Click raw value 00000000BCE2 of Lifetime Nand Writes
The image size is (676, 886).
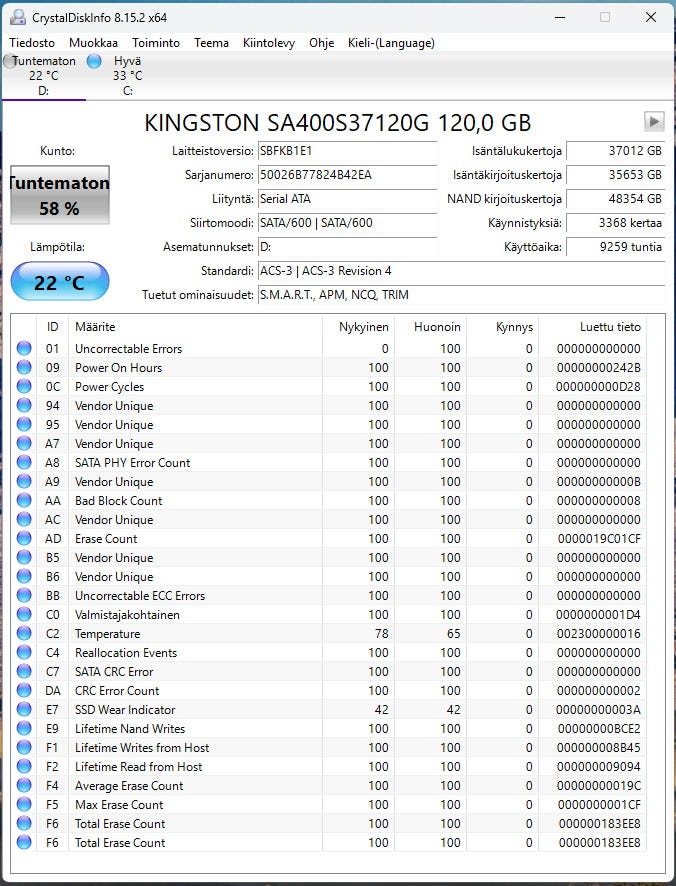tap(599, 729)
